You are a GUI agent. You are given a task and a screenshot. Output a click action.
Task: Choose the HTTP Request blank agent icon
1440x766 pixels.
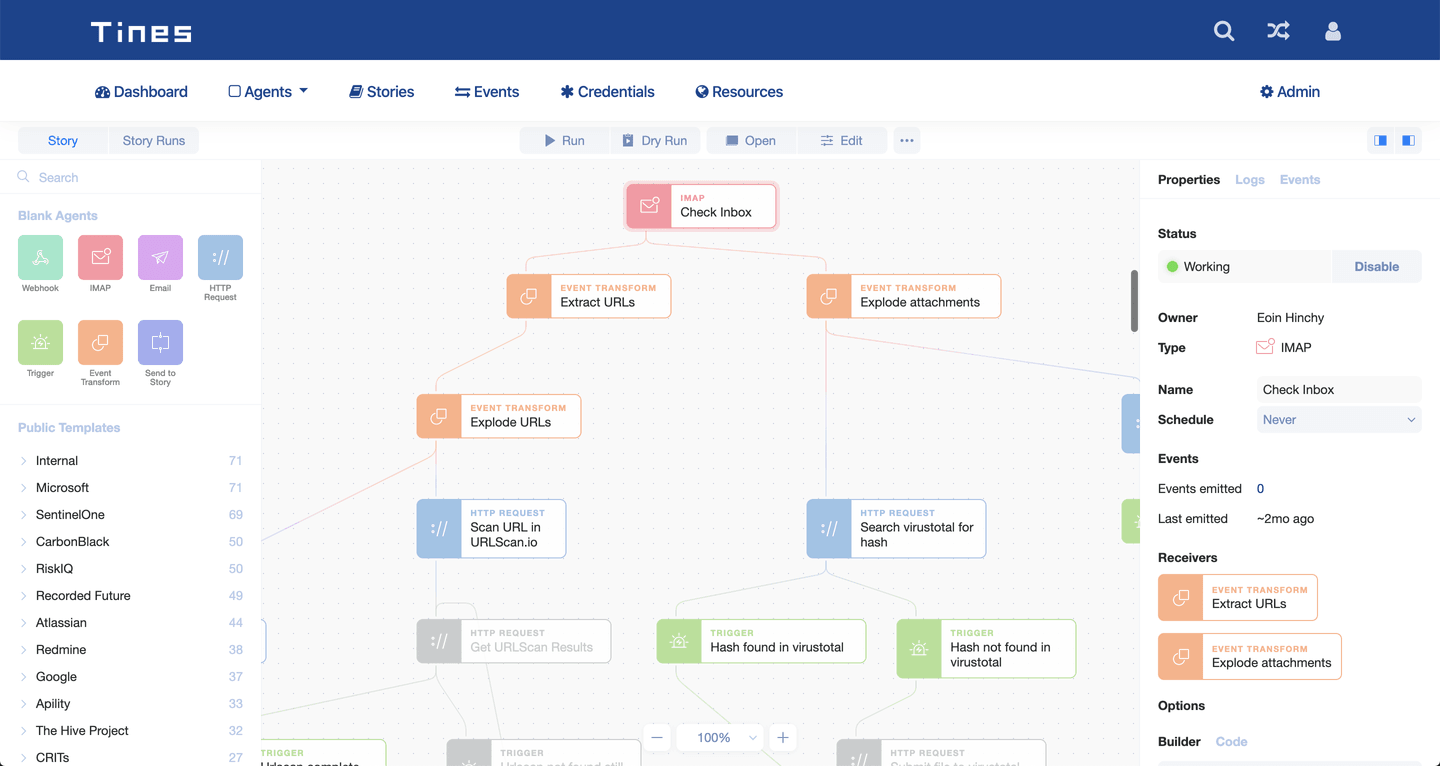point(220,258)
